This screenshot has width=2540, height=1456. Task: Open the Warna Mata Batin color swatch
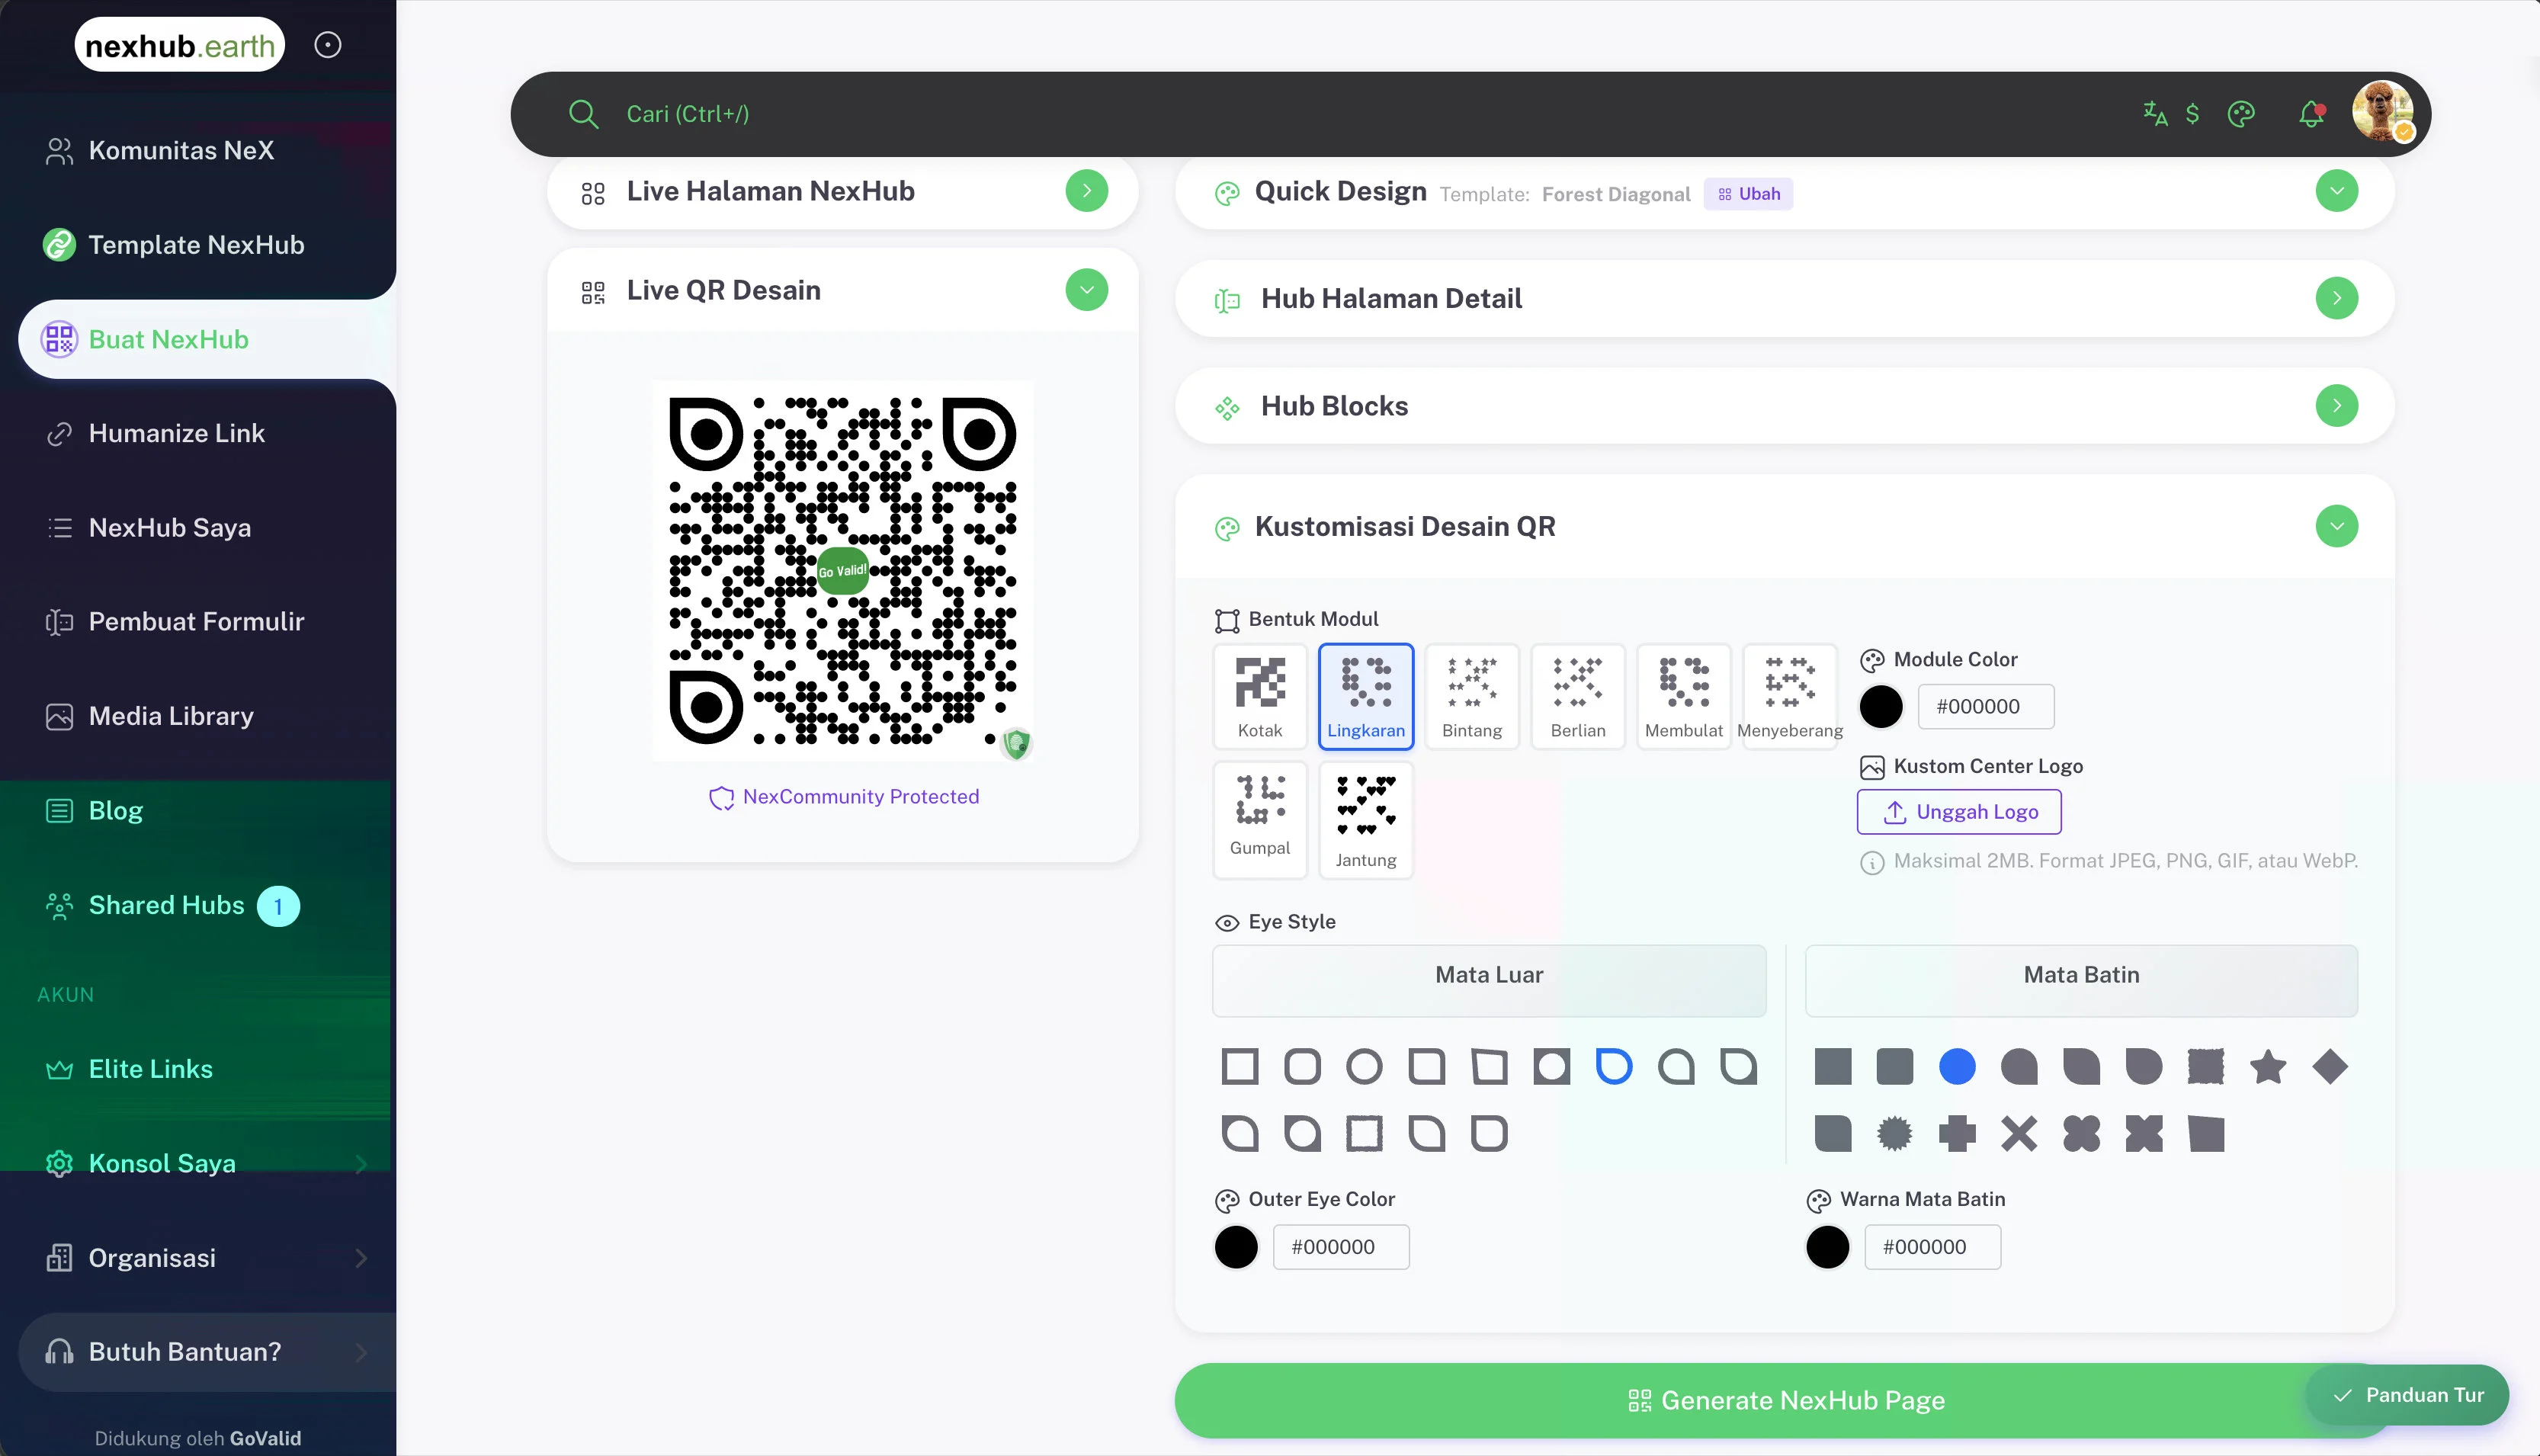[x=1828, y=1247]
